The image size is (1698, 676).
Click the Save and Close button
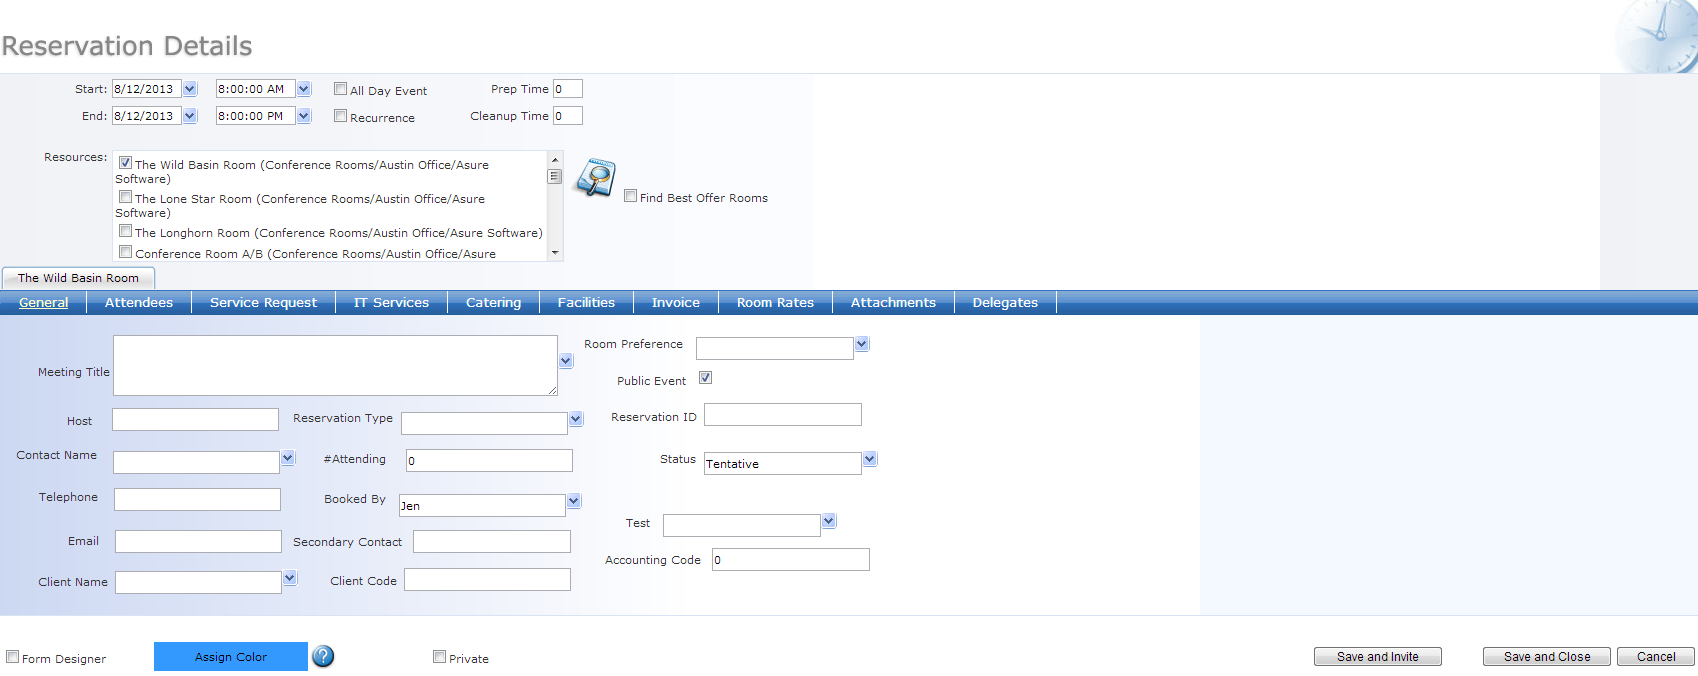tap(1546, 657)
